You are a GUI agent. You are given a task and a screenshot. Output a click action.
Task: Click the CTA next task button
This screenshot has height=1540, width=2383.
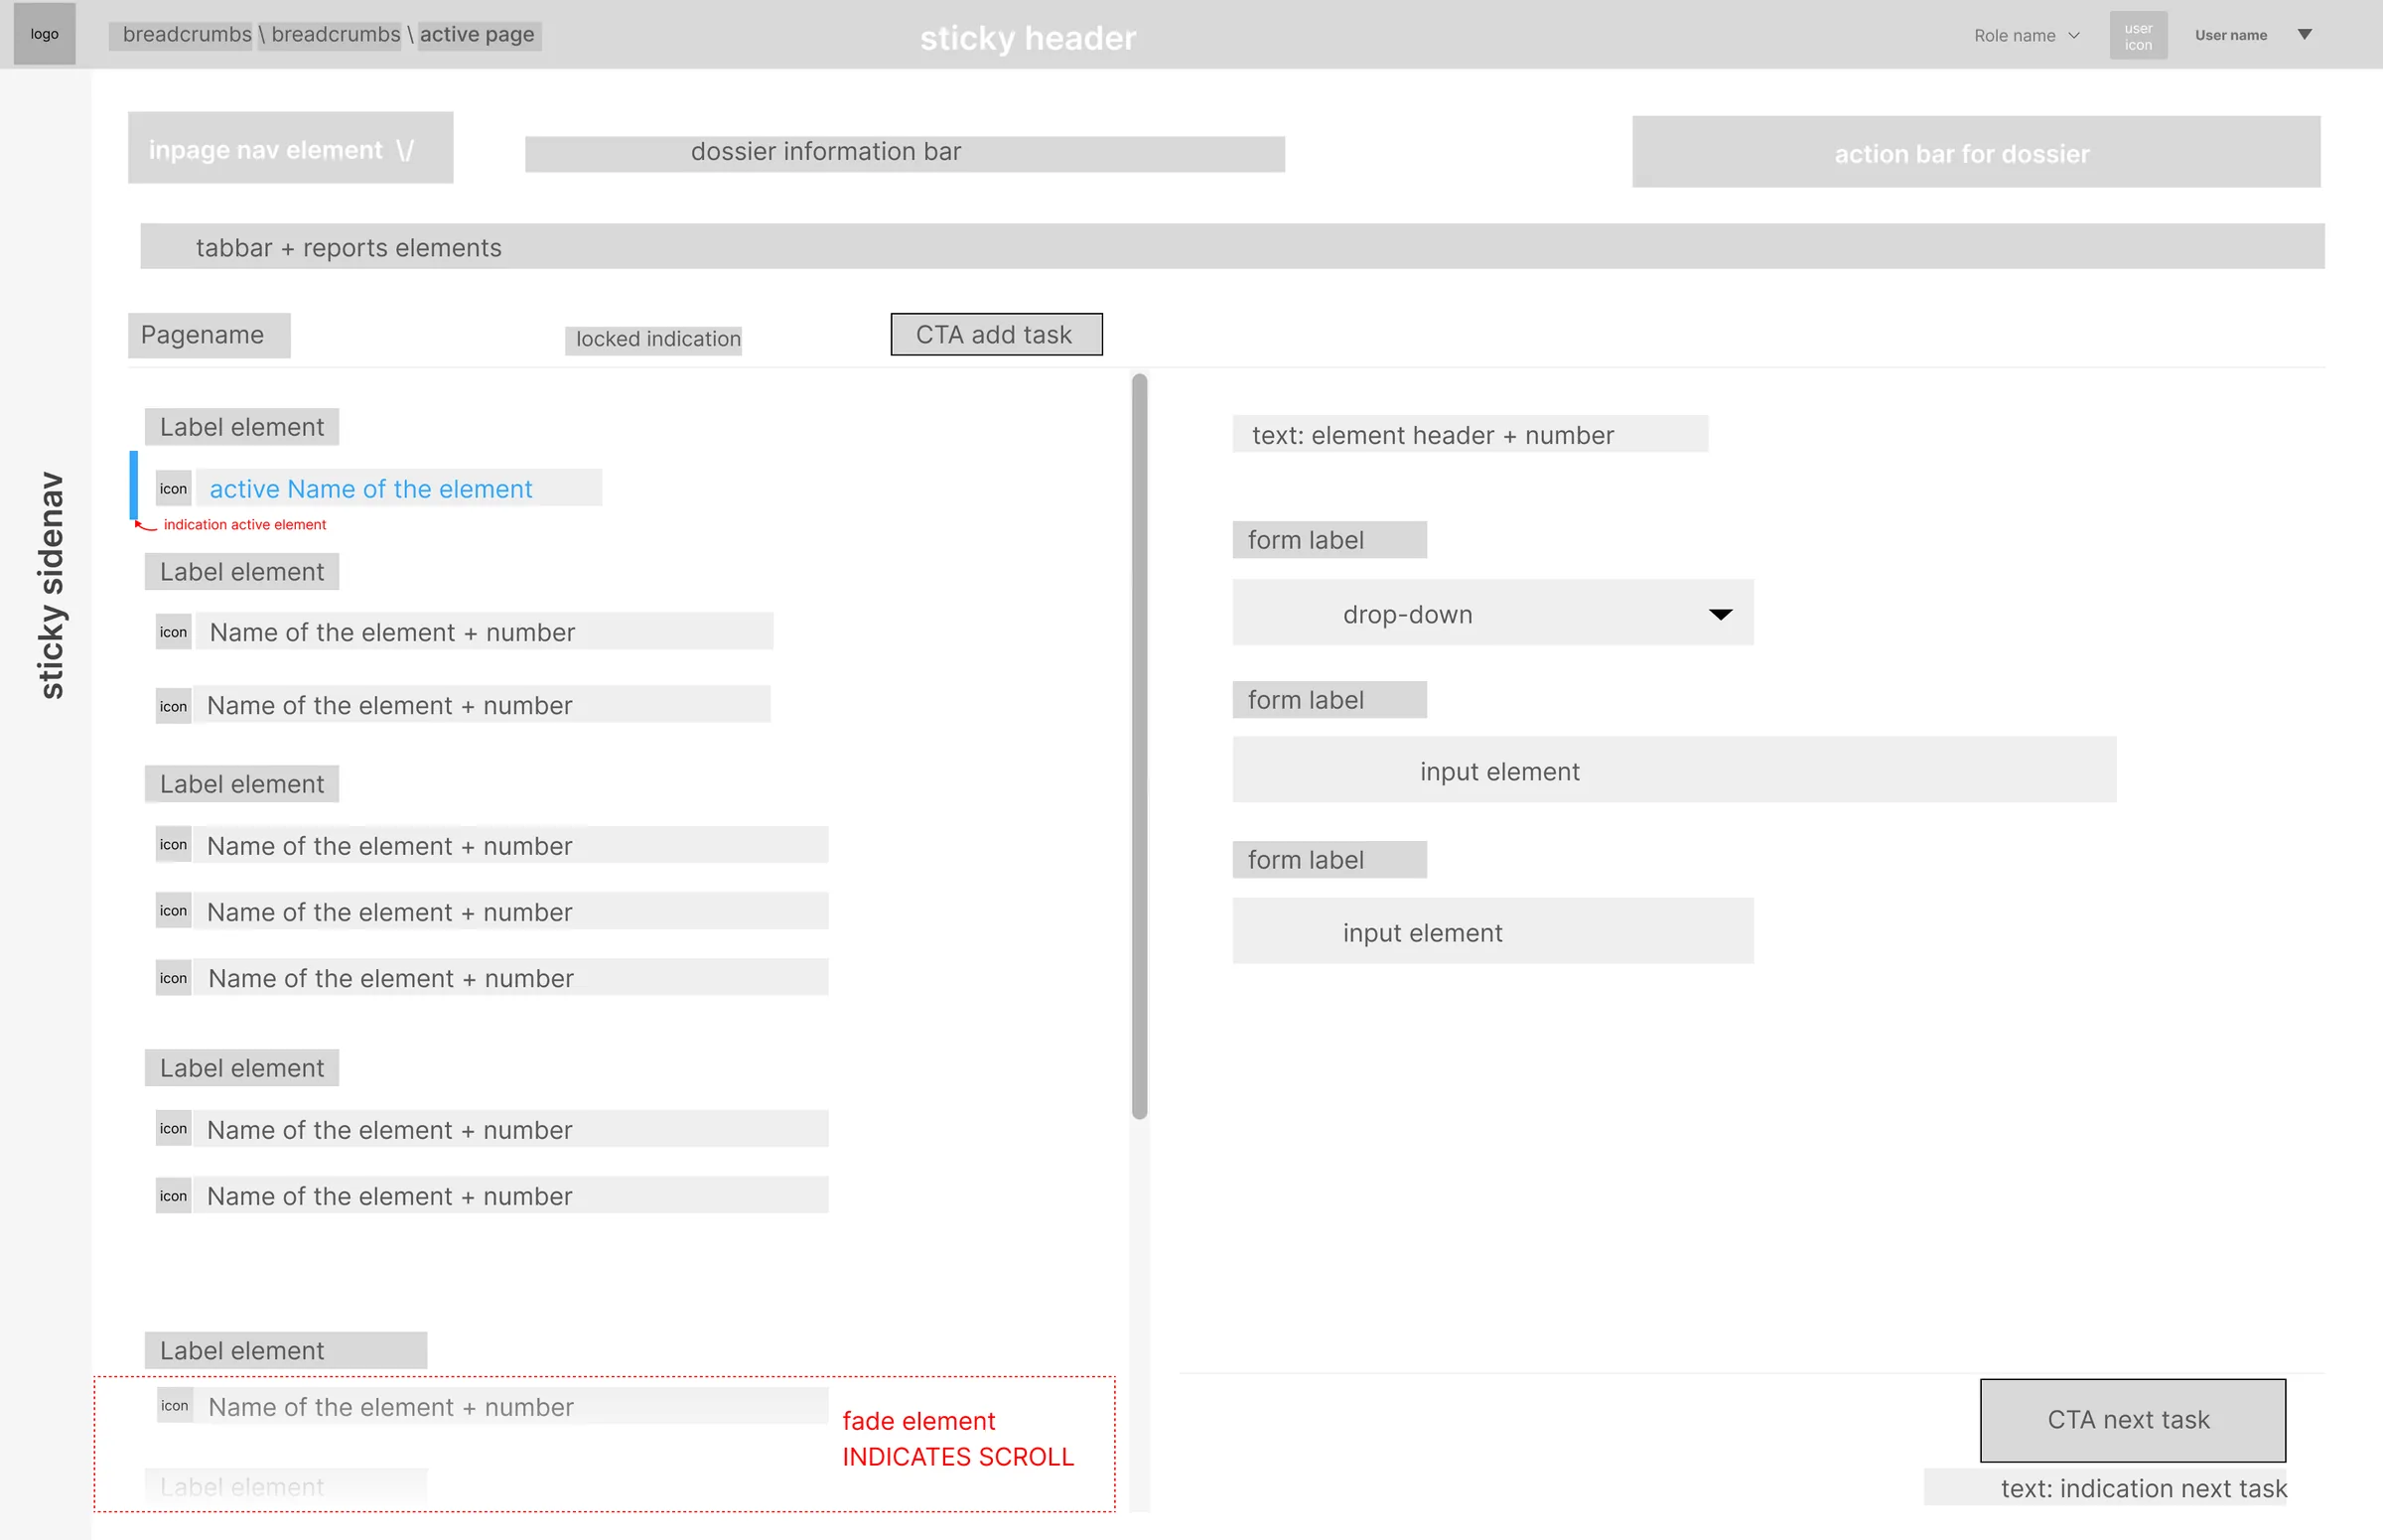click(2132, 1420)
